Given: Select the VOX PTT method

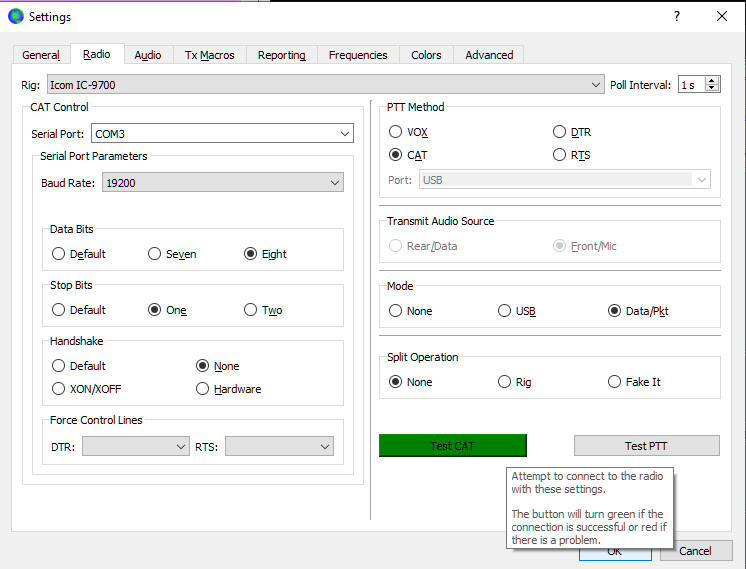Looking at the screenshot, I should 396,132.
